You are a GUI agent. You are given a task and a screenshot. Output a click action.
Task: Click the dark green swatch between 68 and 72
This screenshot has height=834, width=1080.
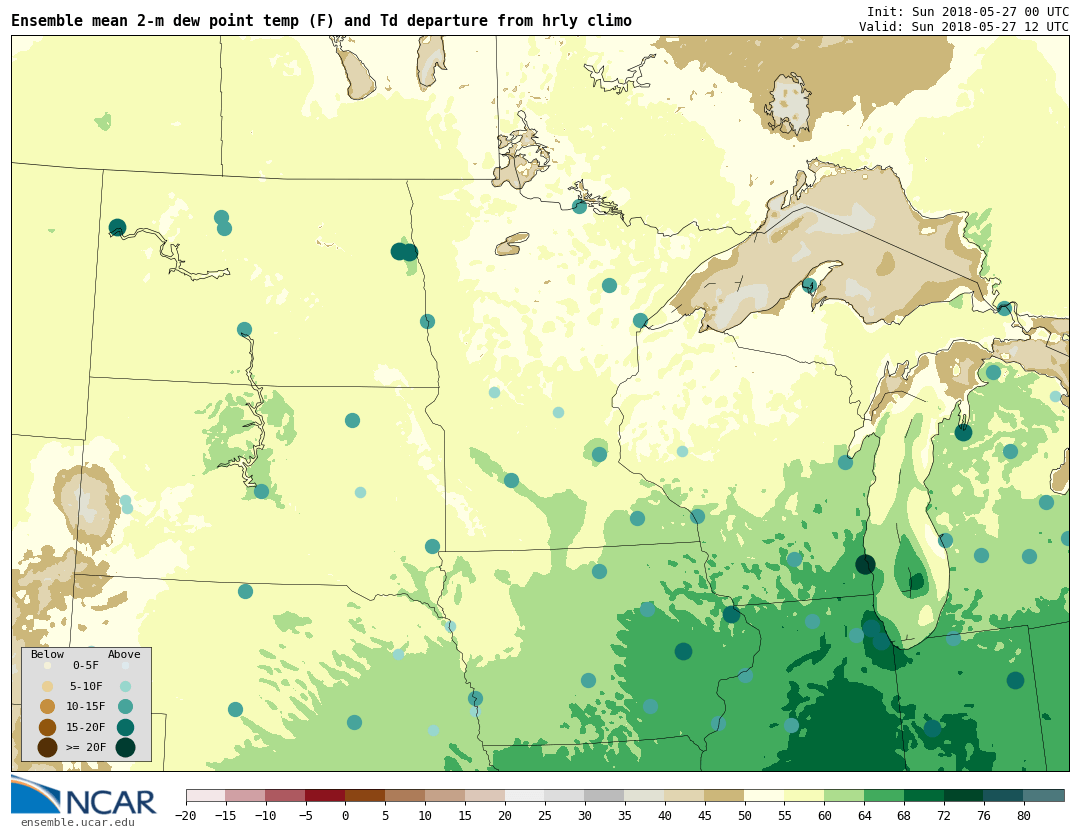925,795
